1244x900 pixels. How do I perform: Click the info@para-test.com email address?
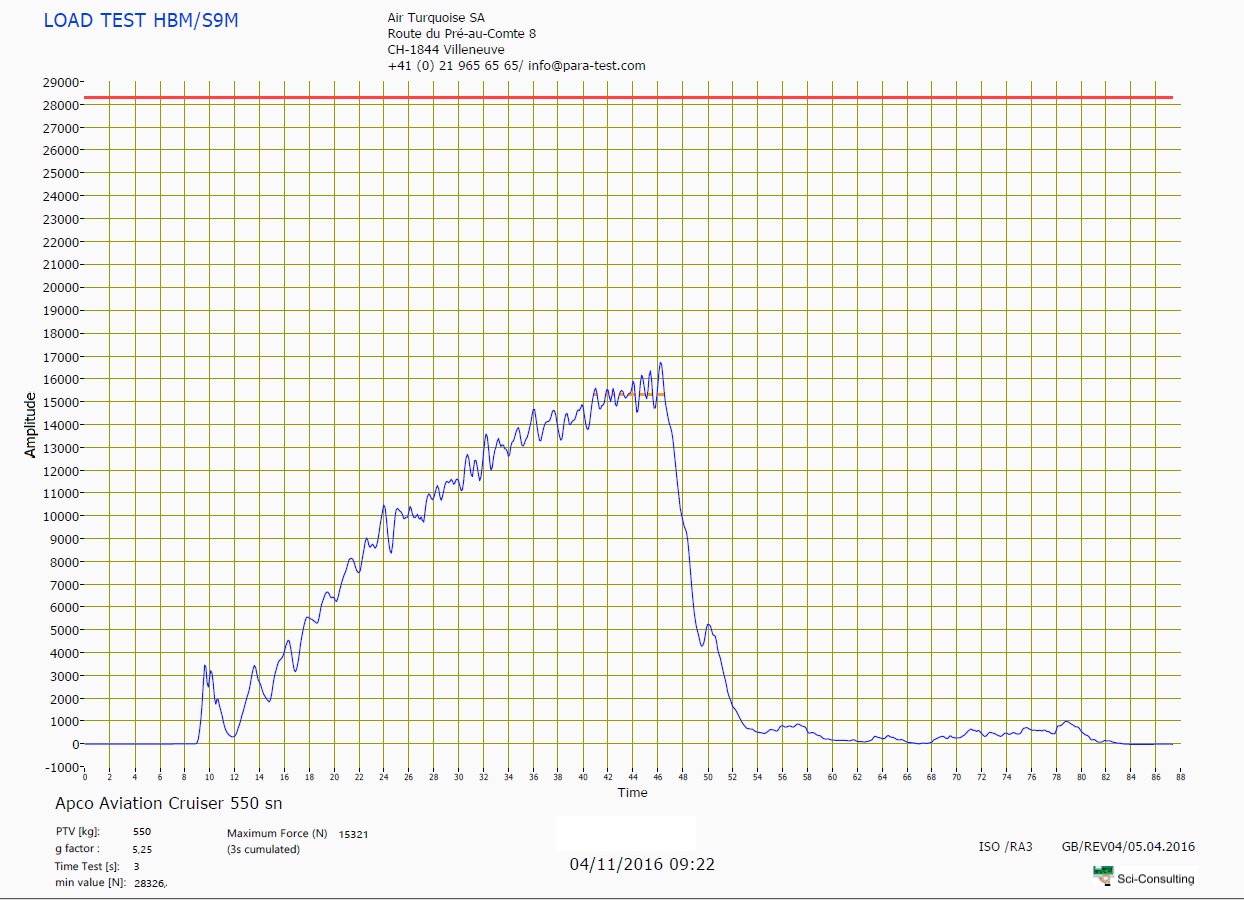tap(587, 66)
